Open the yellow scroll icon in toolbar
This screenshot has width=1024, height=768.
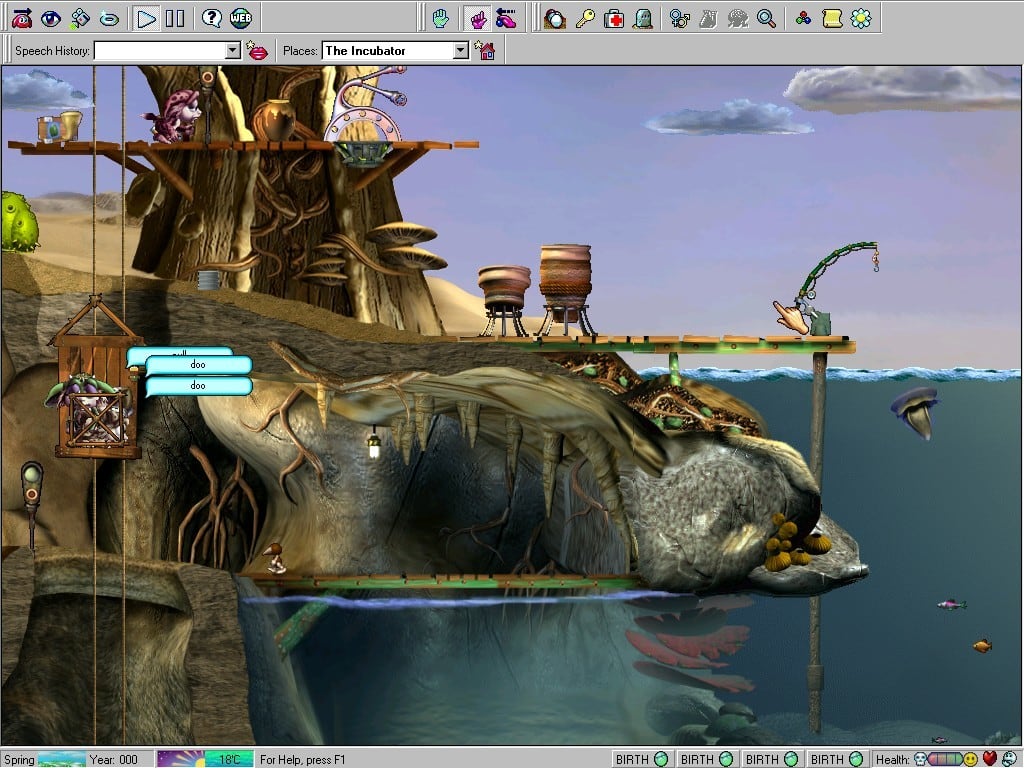coord(831,17)
